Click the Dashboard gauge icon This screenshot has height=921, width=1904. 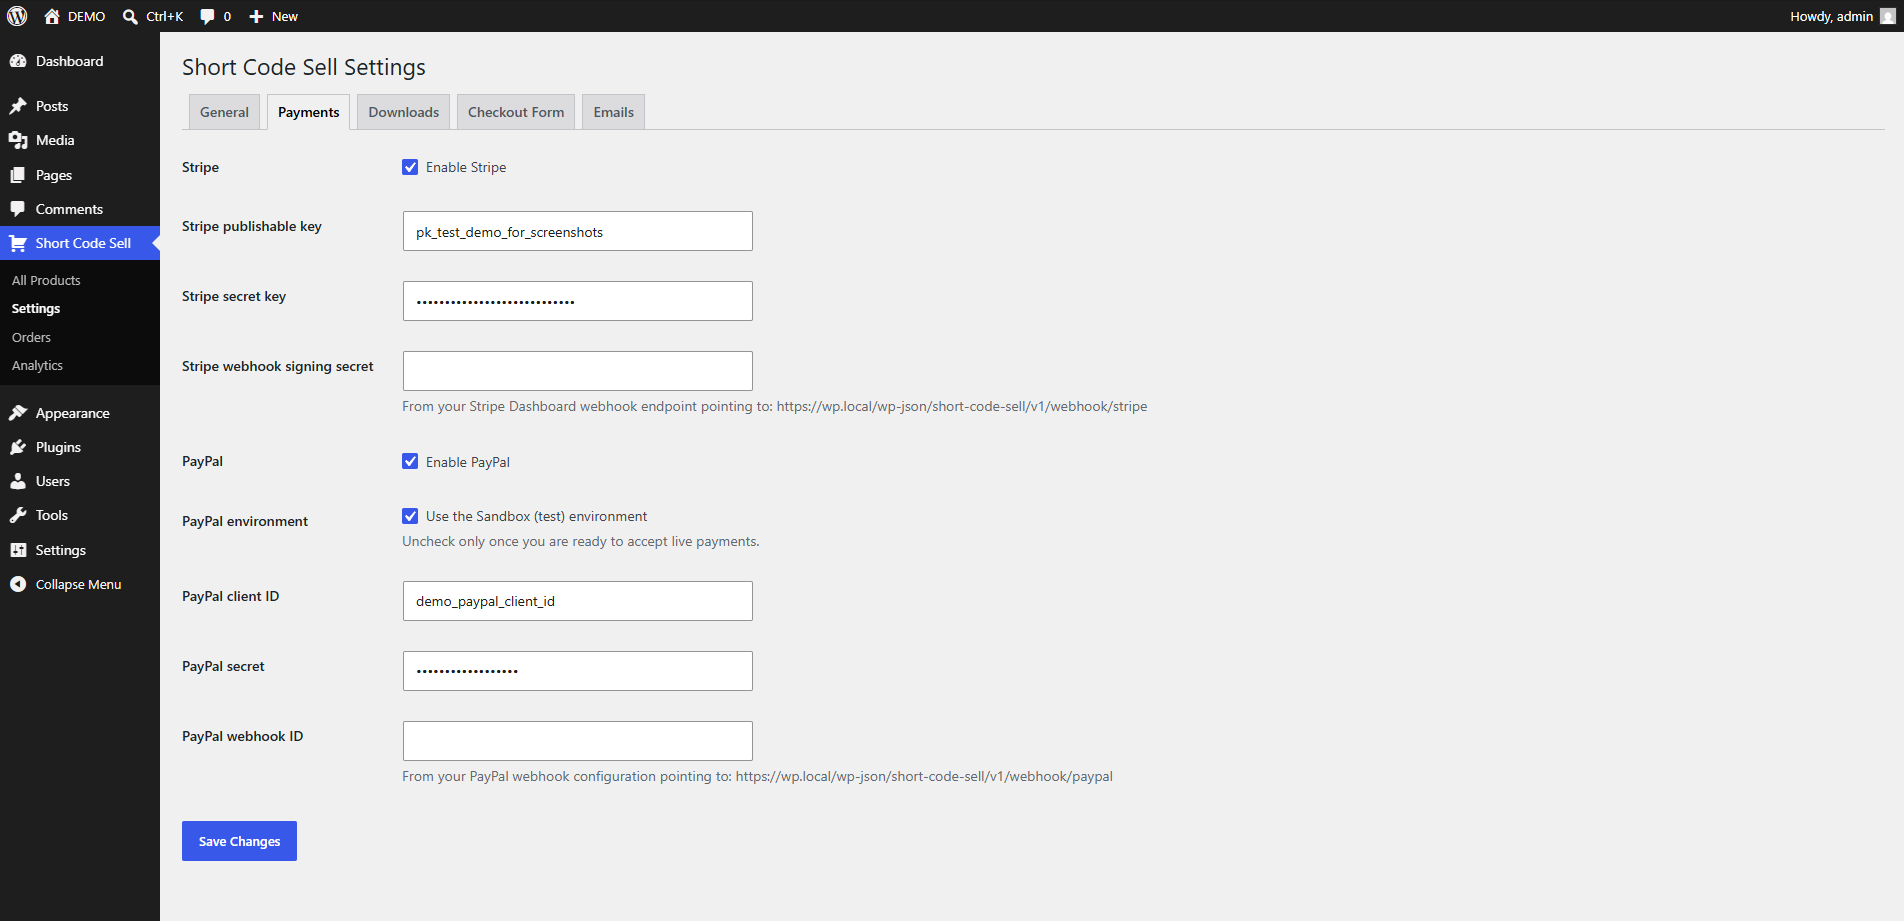coord(18,61)
